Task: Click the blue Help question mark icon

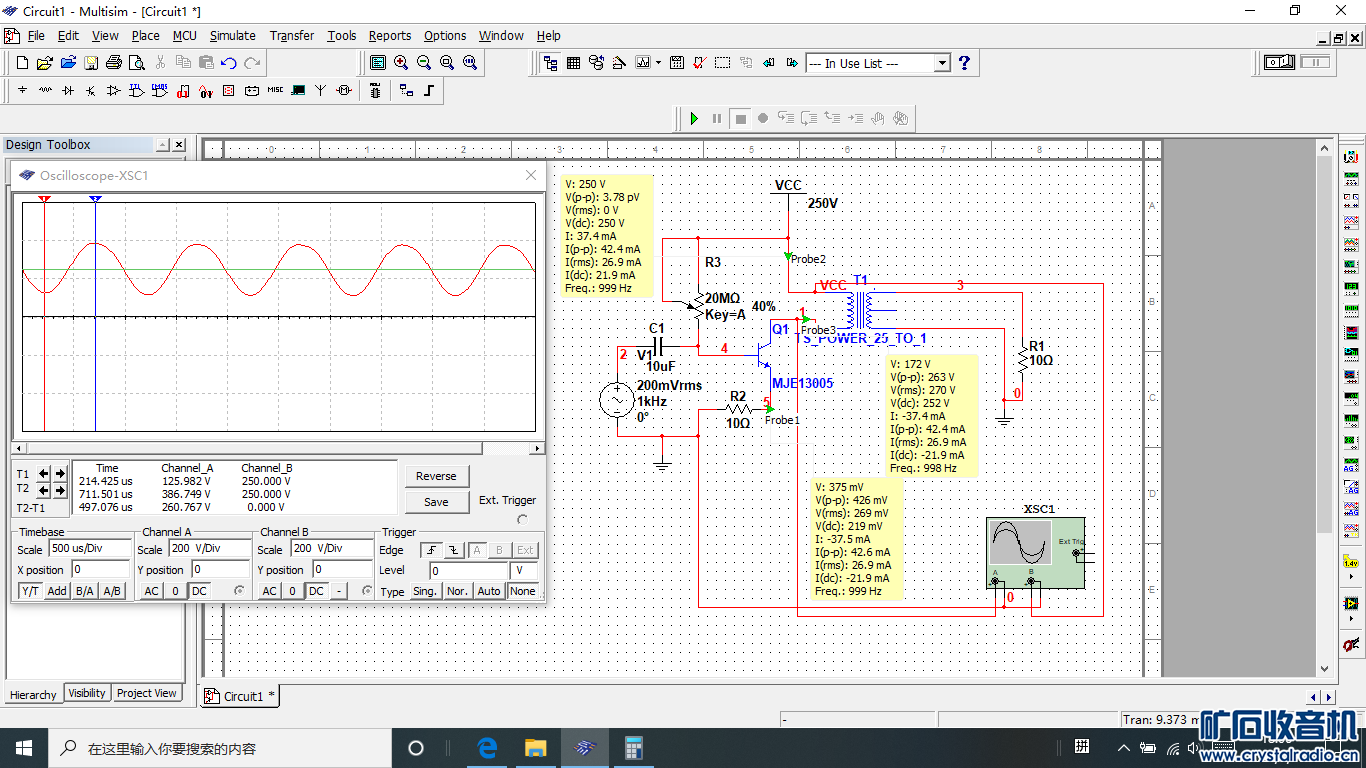Action: [964, 63]
